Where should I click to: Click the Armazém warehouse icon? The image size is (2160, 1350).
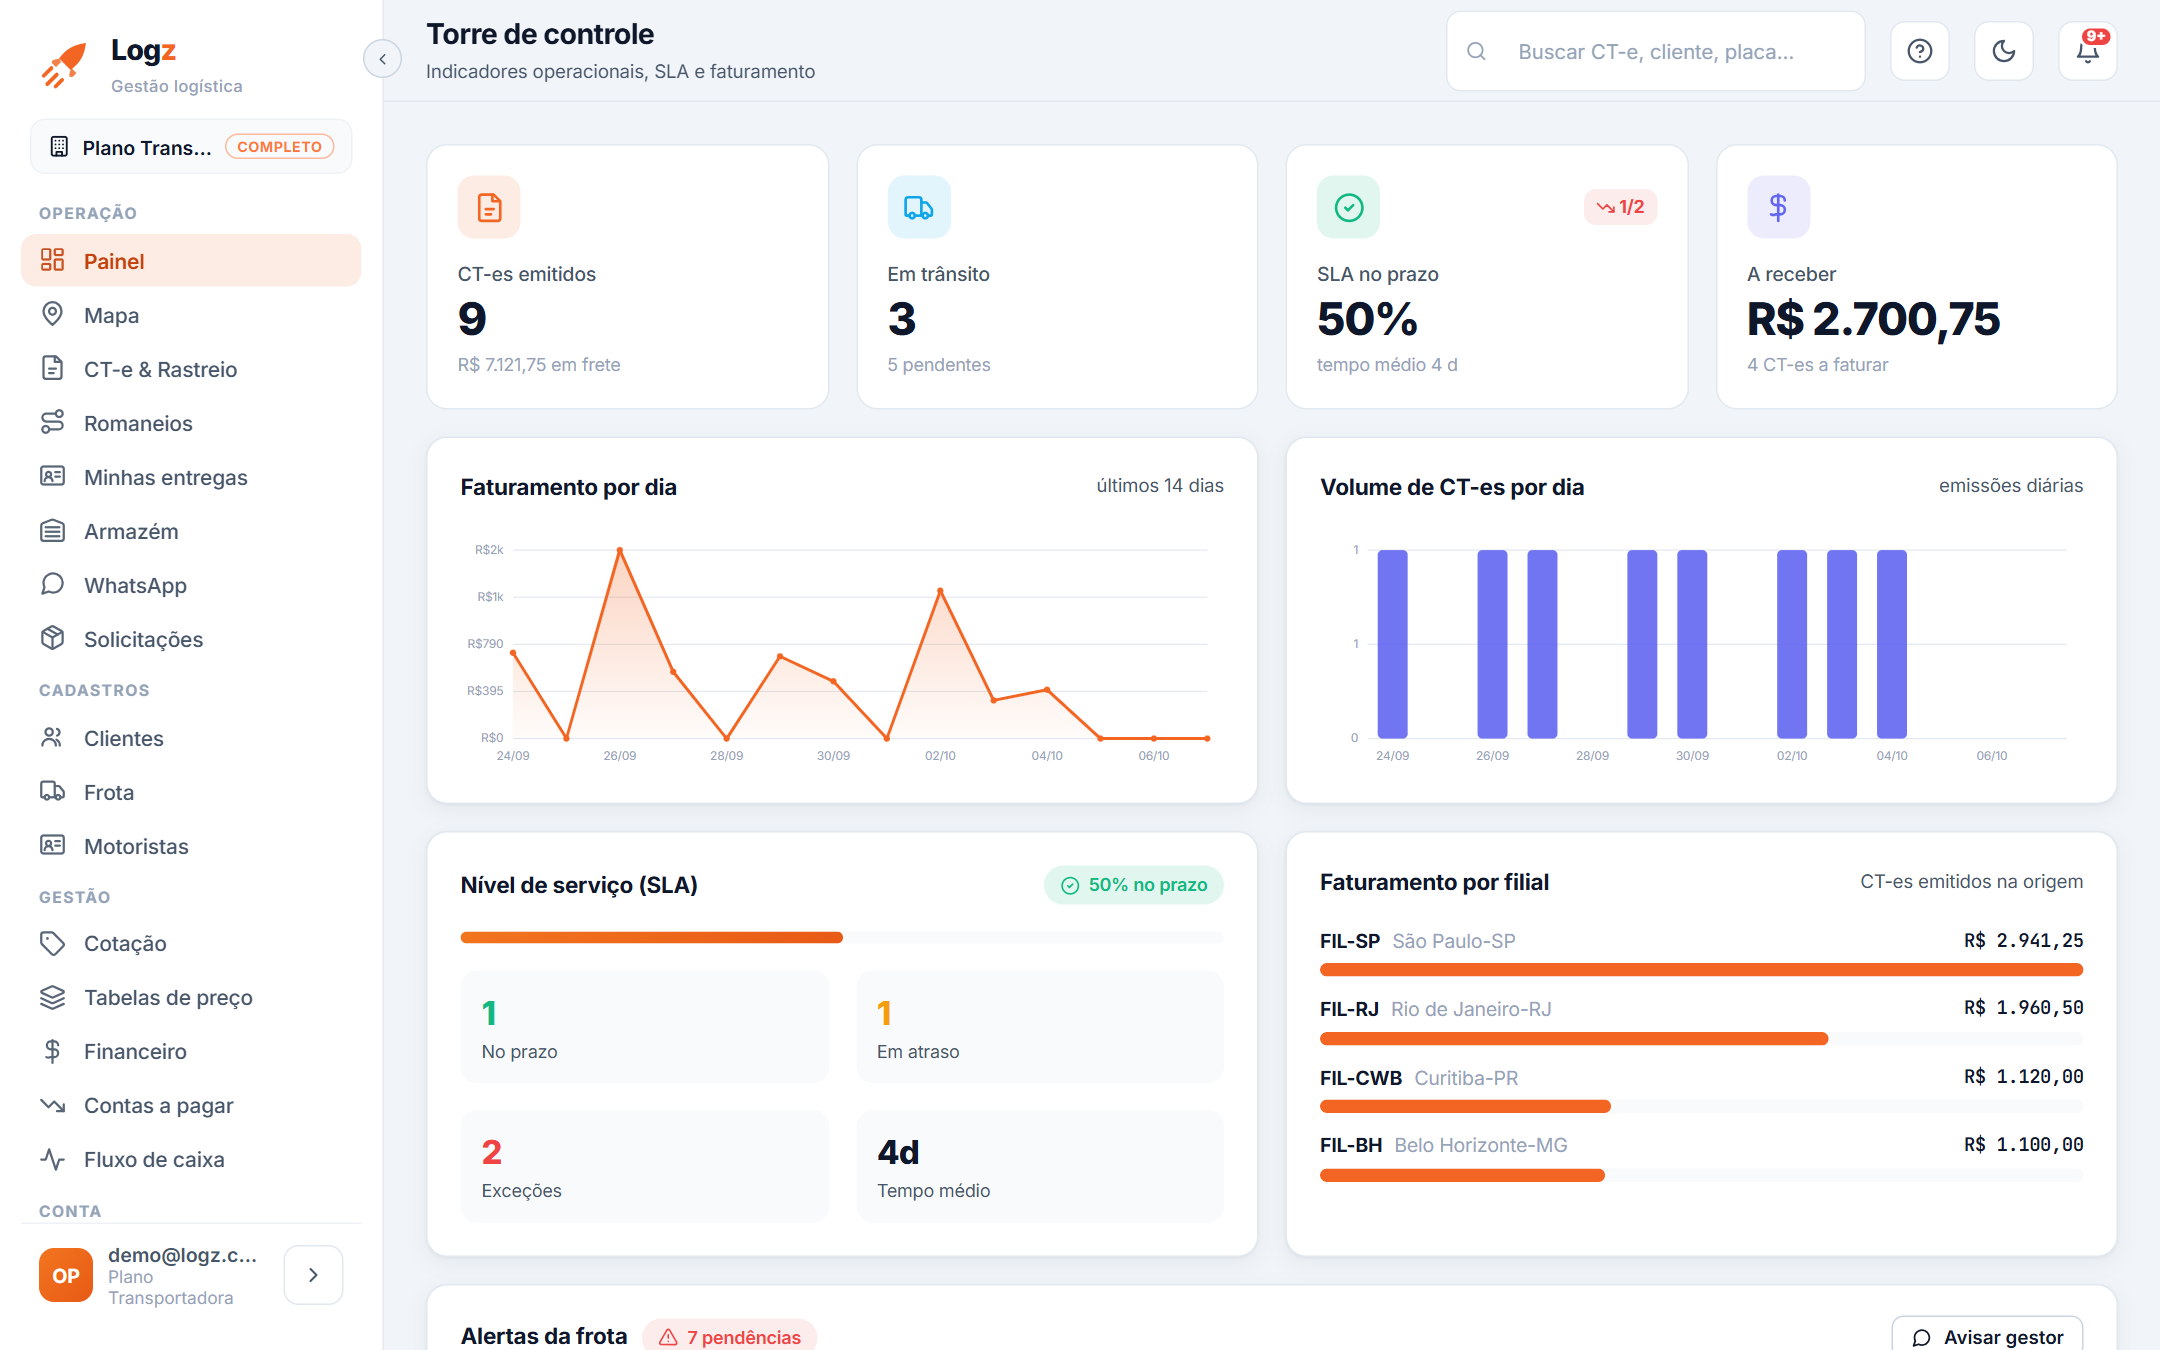pyautogui.click(x=53, y=531)
